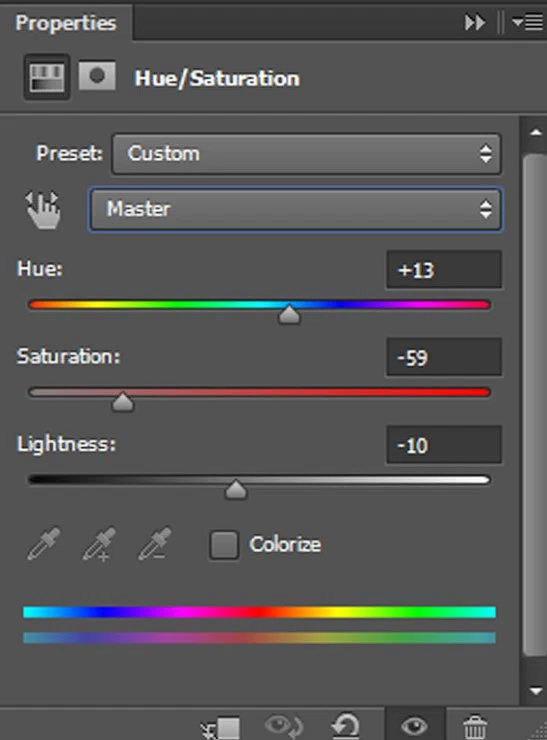Select the layer mask icon

click(97, 76)
